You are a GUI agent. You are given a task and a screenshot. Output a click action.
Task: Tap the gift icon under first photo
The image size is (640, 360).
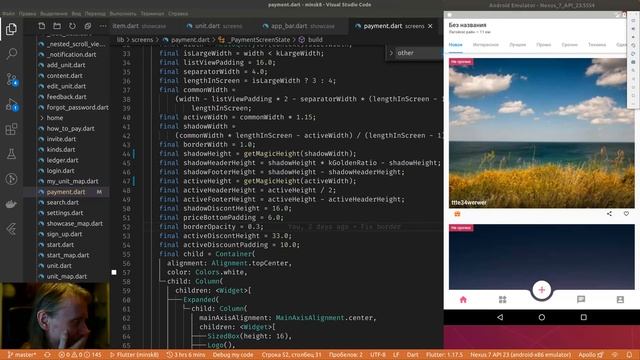(x=457, y=213)
